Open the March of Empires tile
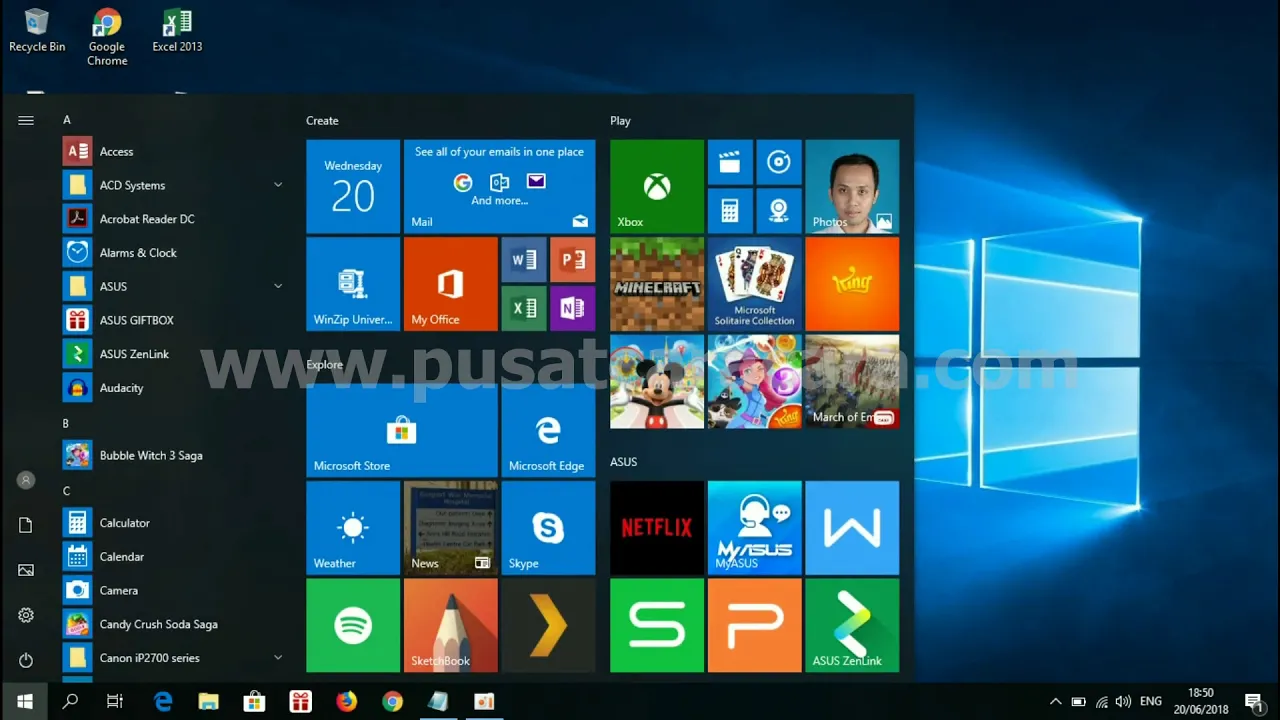1280x720 pixels. pyautogui.click(x=852, y=381)
